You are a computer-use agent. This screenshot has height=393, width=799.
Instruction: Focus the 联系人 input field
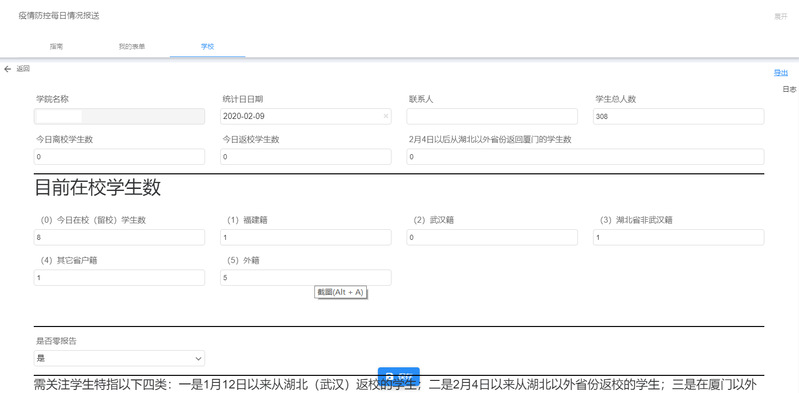tap(492, 116)
